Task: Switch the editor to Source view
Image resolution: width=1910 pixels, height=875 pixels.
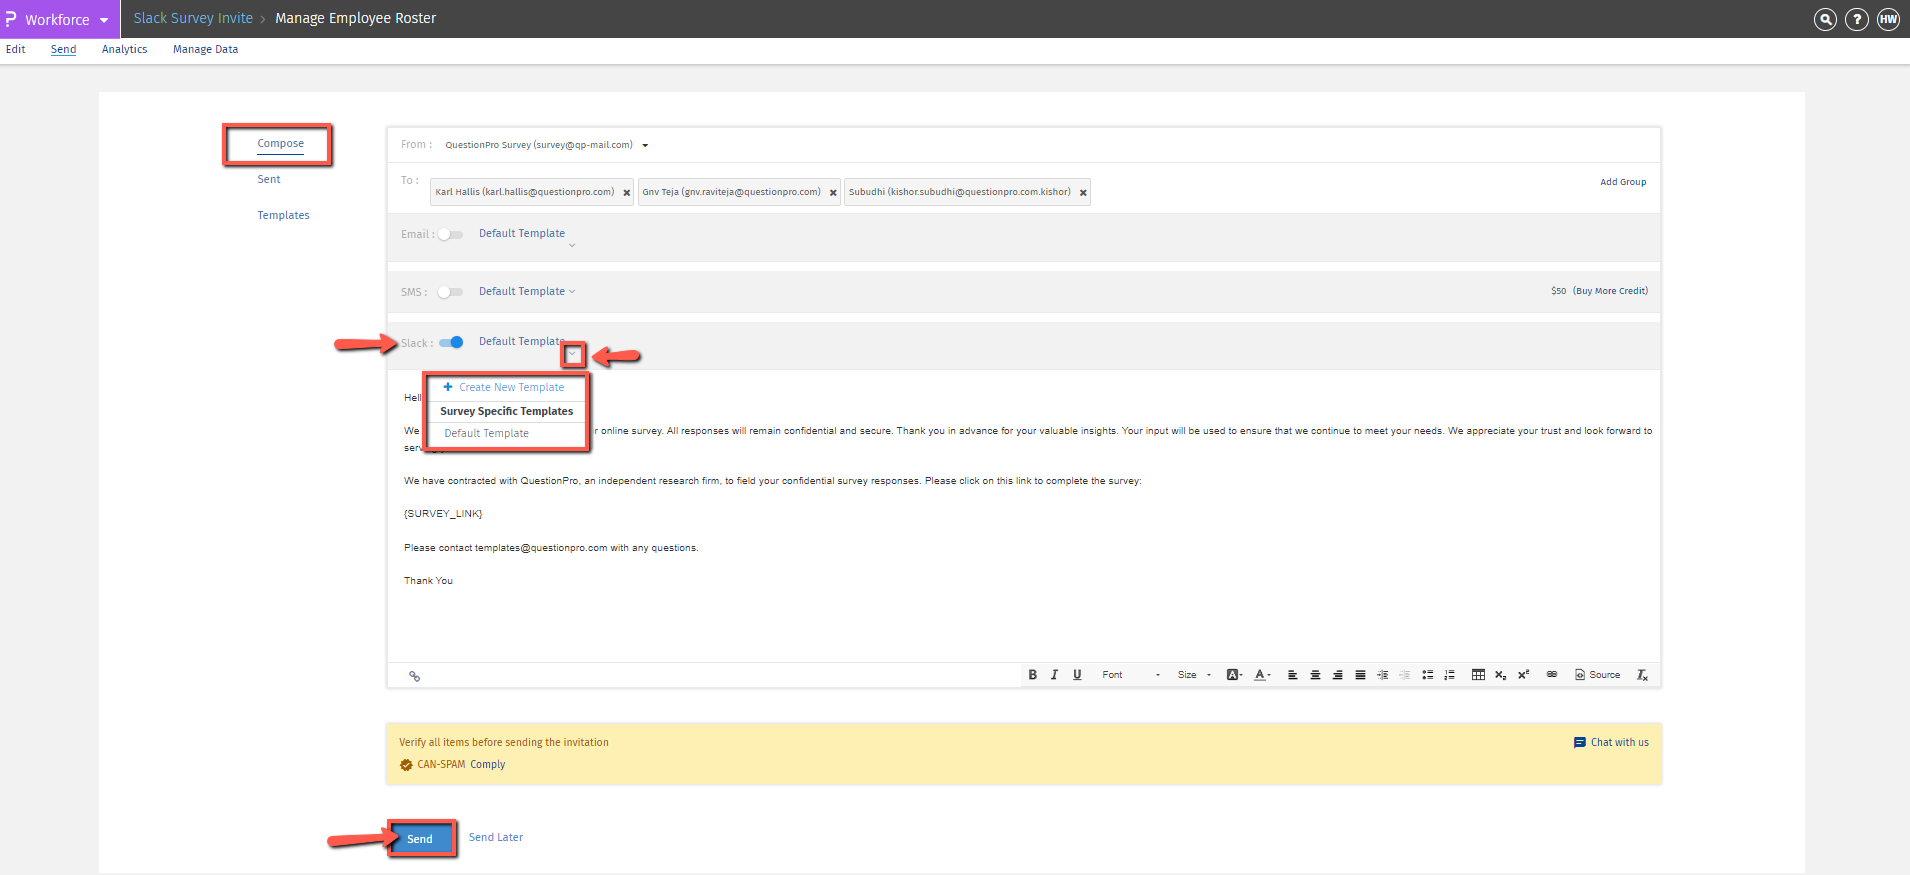Action: click(x=1597, y=675)
